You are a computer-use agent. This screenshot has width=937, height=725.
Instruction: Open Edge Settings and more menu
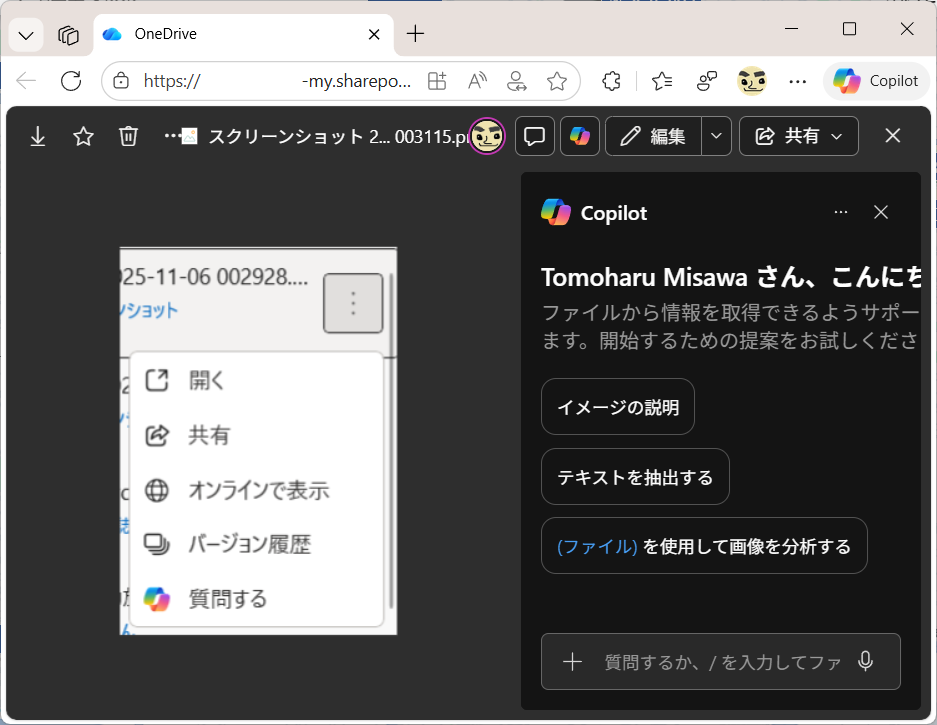point(797,81)
